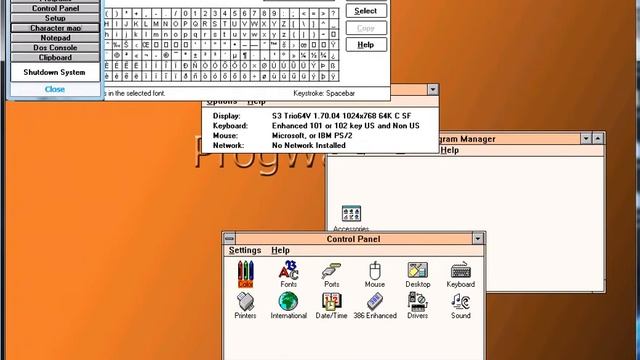Select the ™ trademark character in the grid
This screenshot has height=360, width=640.
(x=274, y=44)
